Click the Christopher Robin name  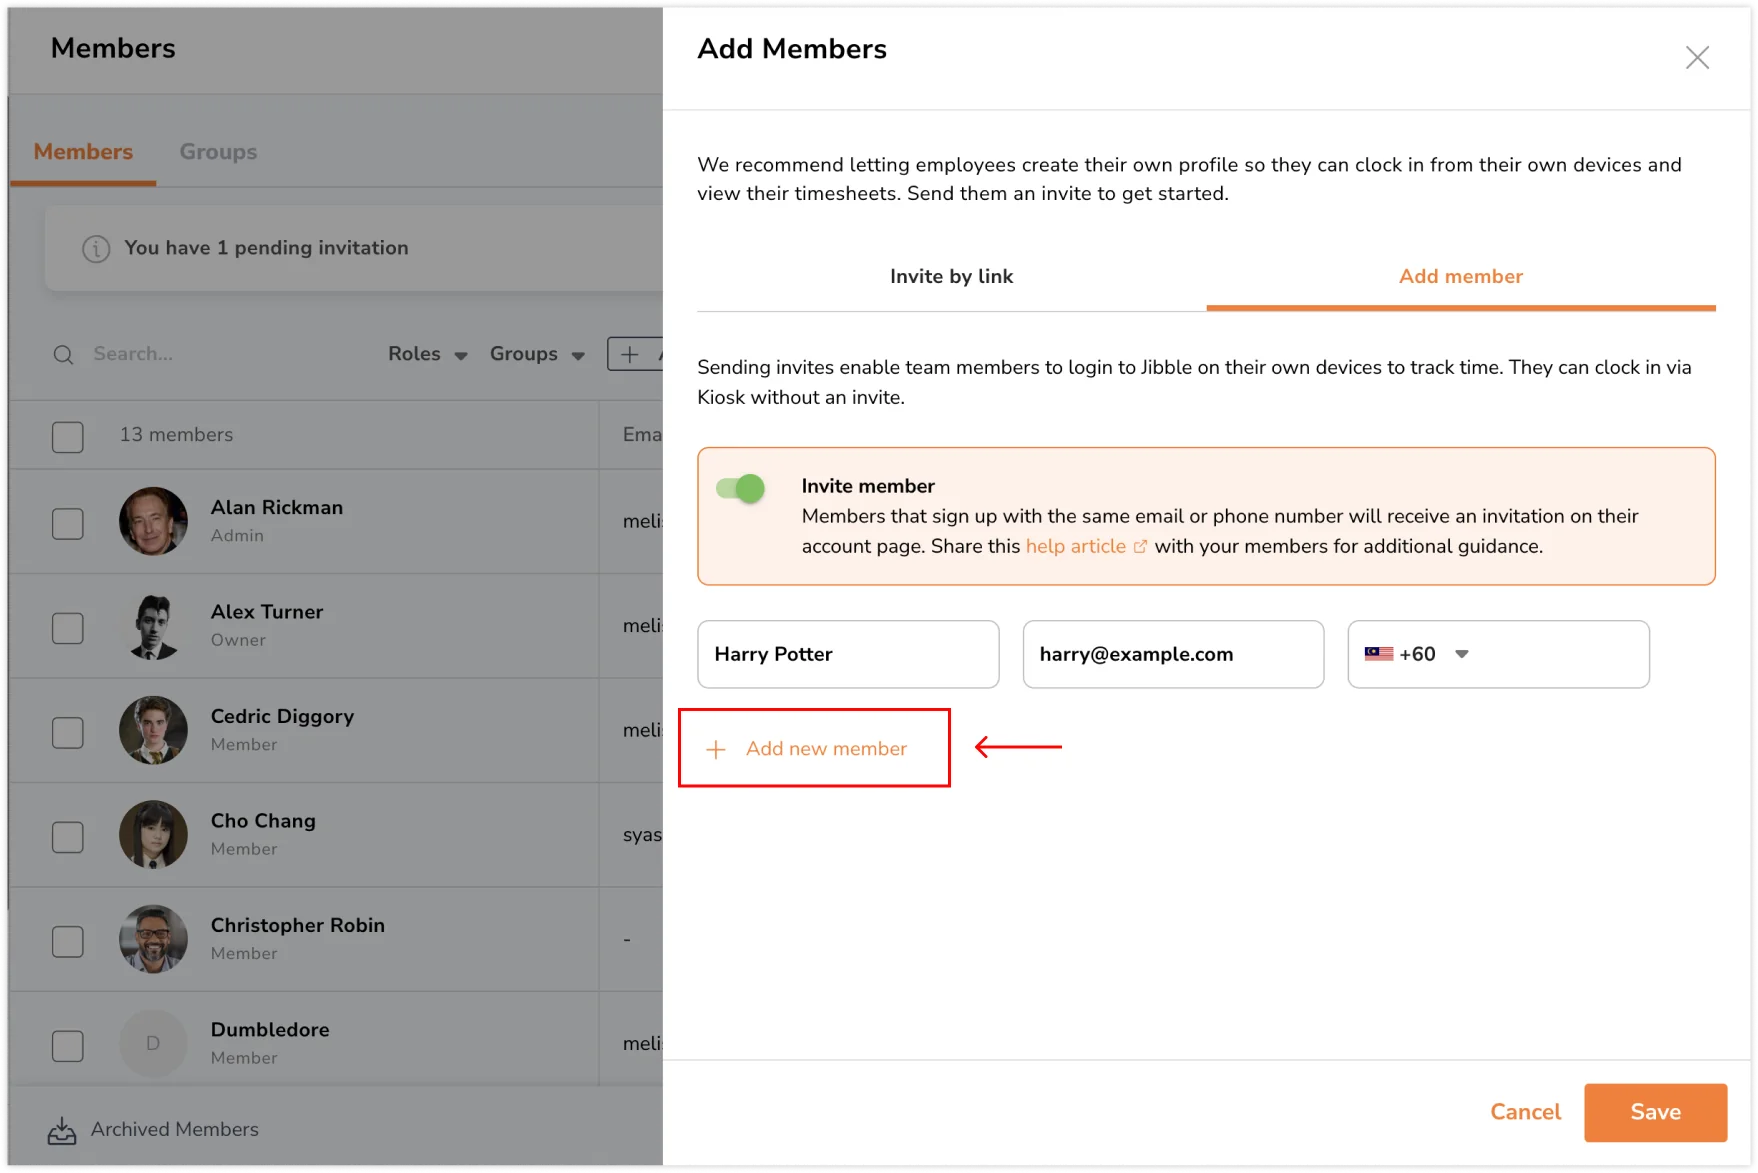(298, 926)
